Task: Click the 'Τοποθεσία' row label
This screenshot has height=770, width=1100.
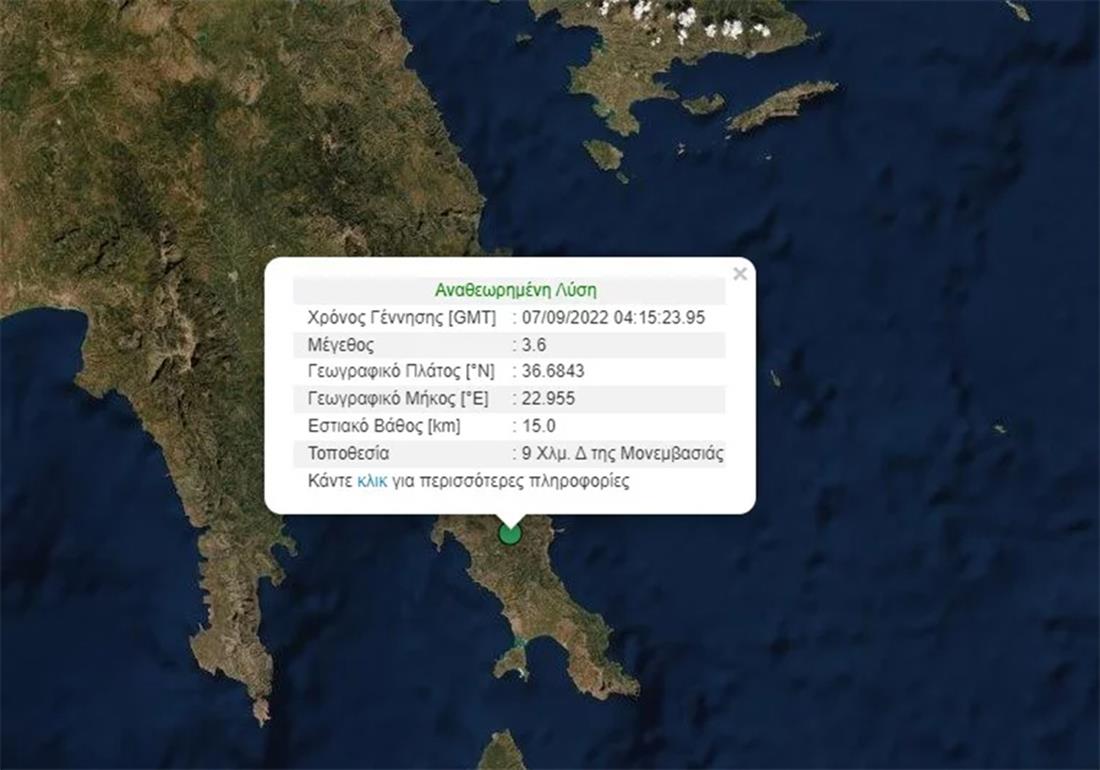Action: point(348,453)
